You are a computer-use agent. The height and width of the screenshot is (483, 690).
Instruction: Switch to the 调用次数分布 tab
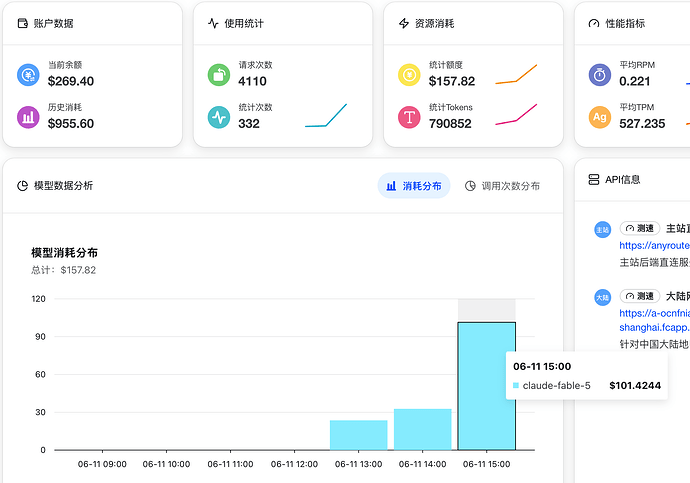(503, 186)
